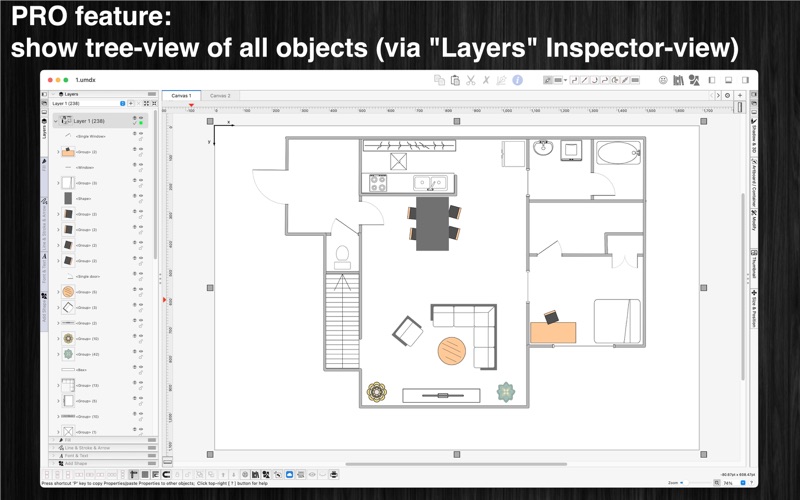Viewport: 800px width, 500px height.
Task: Open the shapes panel icon in top toolbar
Action: 694,80
